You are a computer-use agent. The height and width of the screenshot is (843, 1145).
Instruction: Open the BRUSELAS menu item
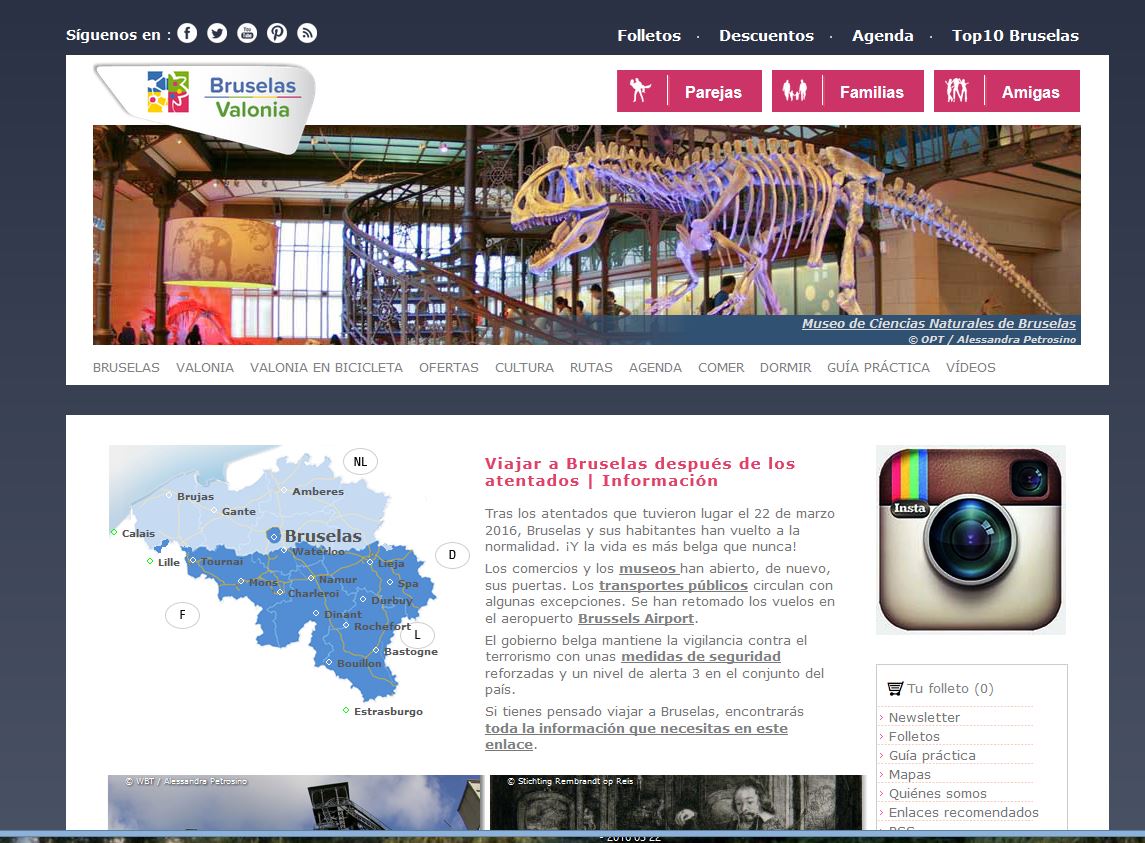126,367
